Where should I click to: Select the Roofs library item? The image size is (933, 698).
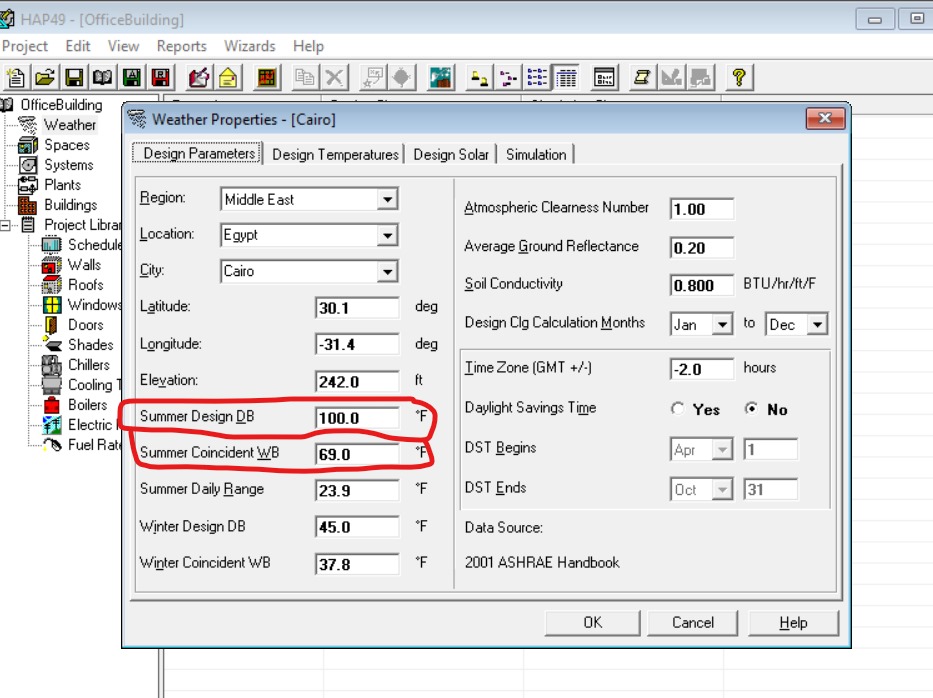click(85, 285)
